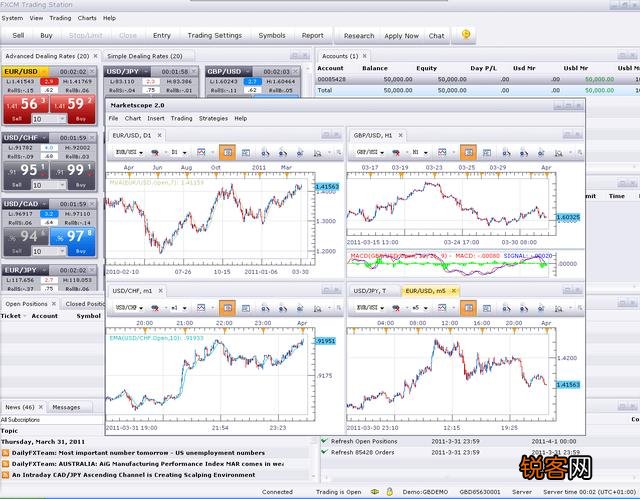Click compare-symbol icon in USD/CHF, m1 toolbar
The height and width of the screenshot is (499, 640).
click(155, 308)
